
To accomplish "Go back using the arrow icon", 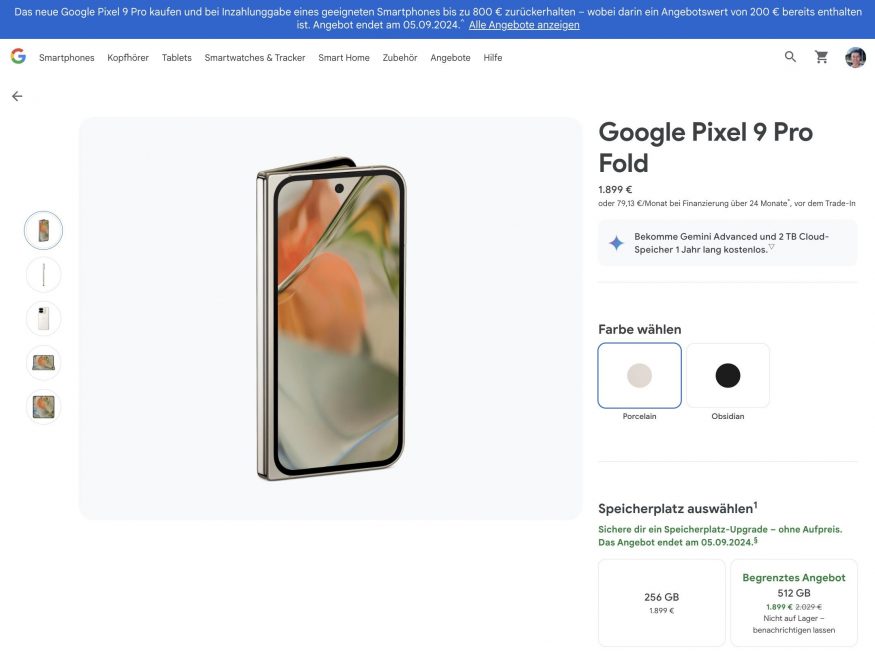I will 17,96.
